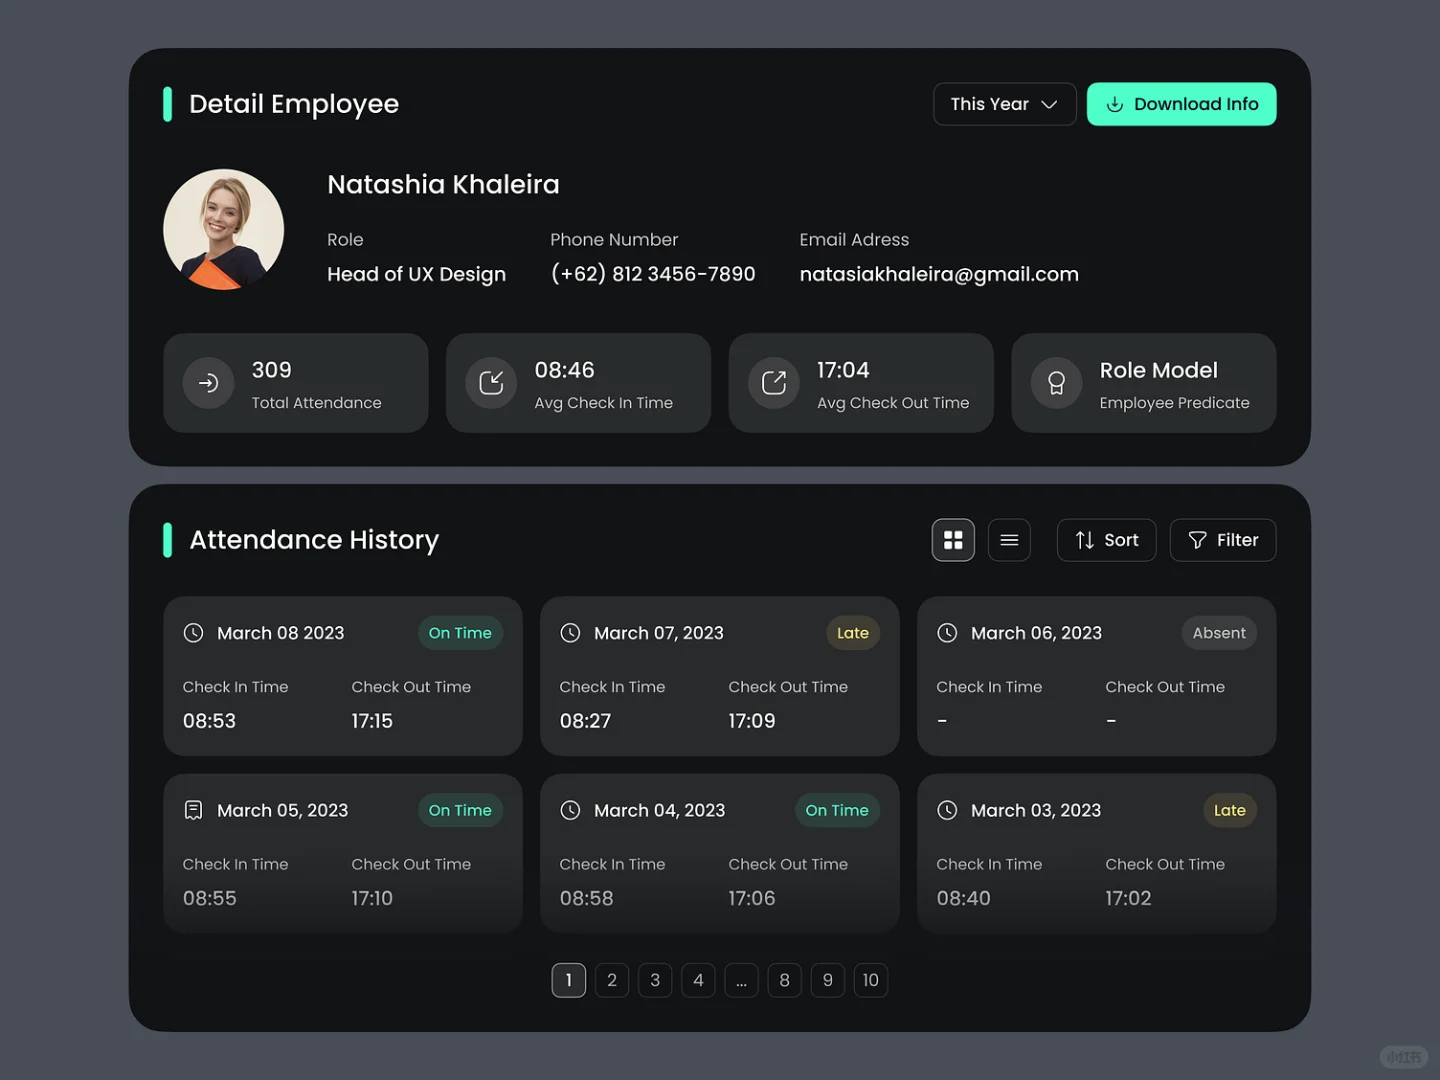
Task: Click the phone number (+62) 812 3456-7890
Action: pos(653,274)
